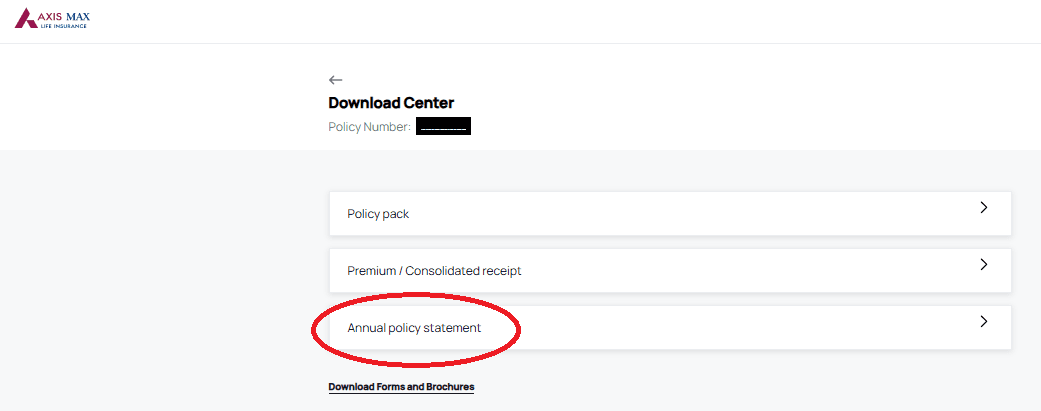Expand Annual policy statement using right chevron

click(984, 321)
